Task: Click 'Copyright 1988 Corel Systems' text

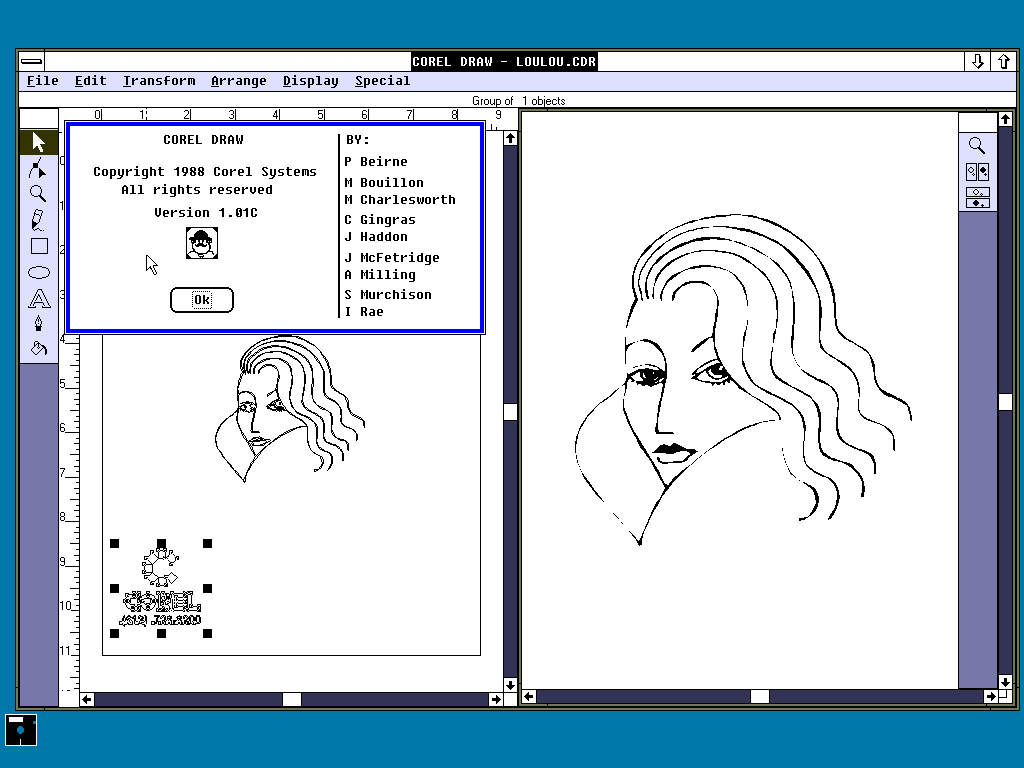Action: (x=204, y=172)
